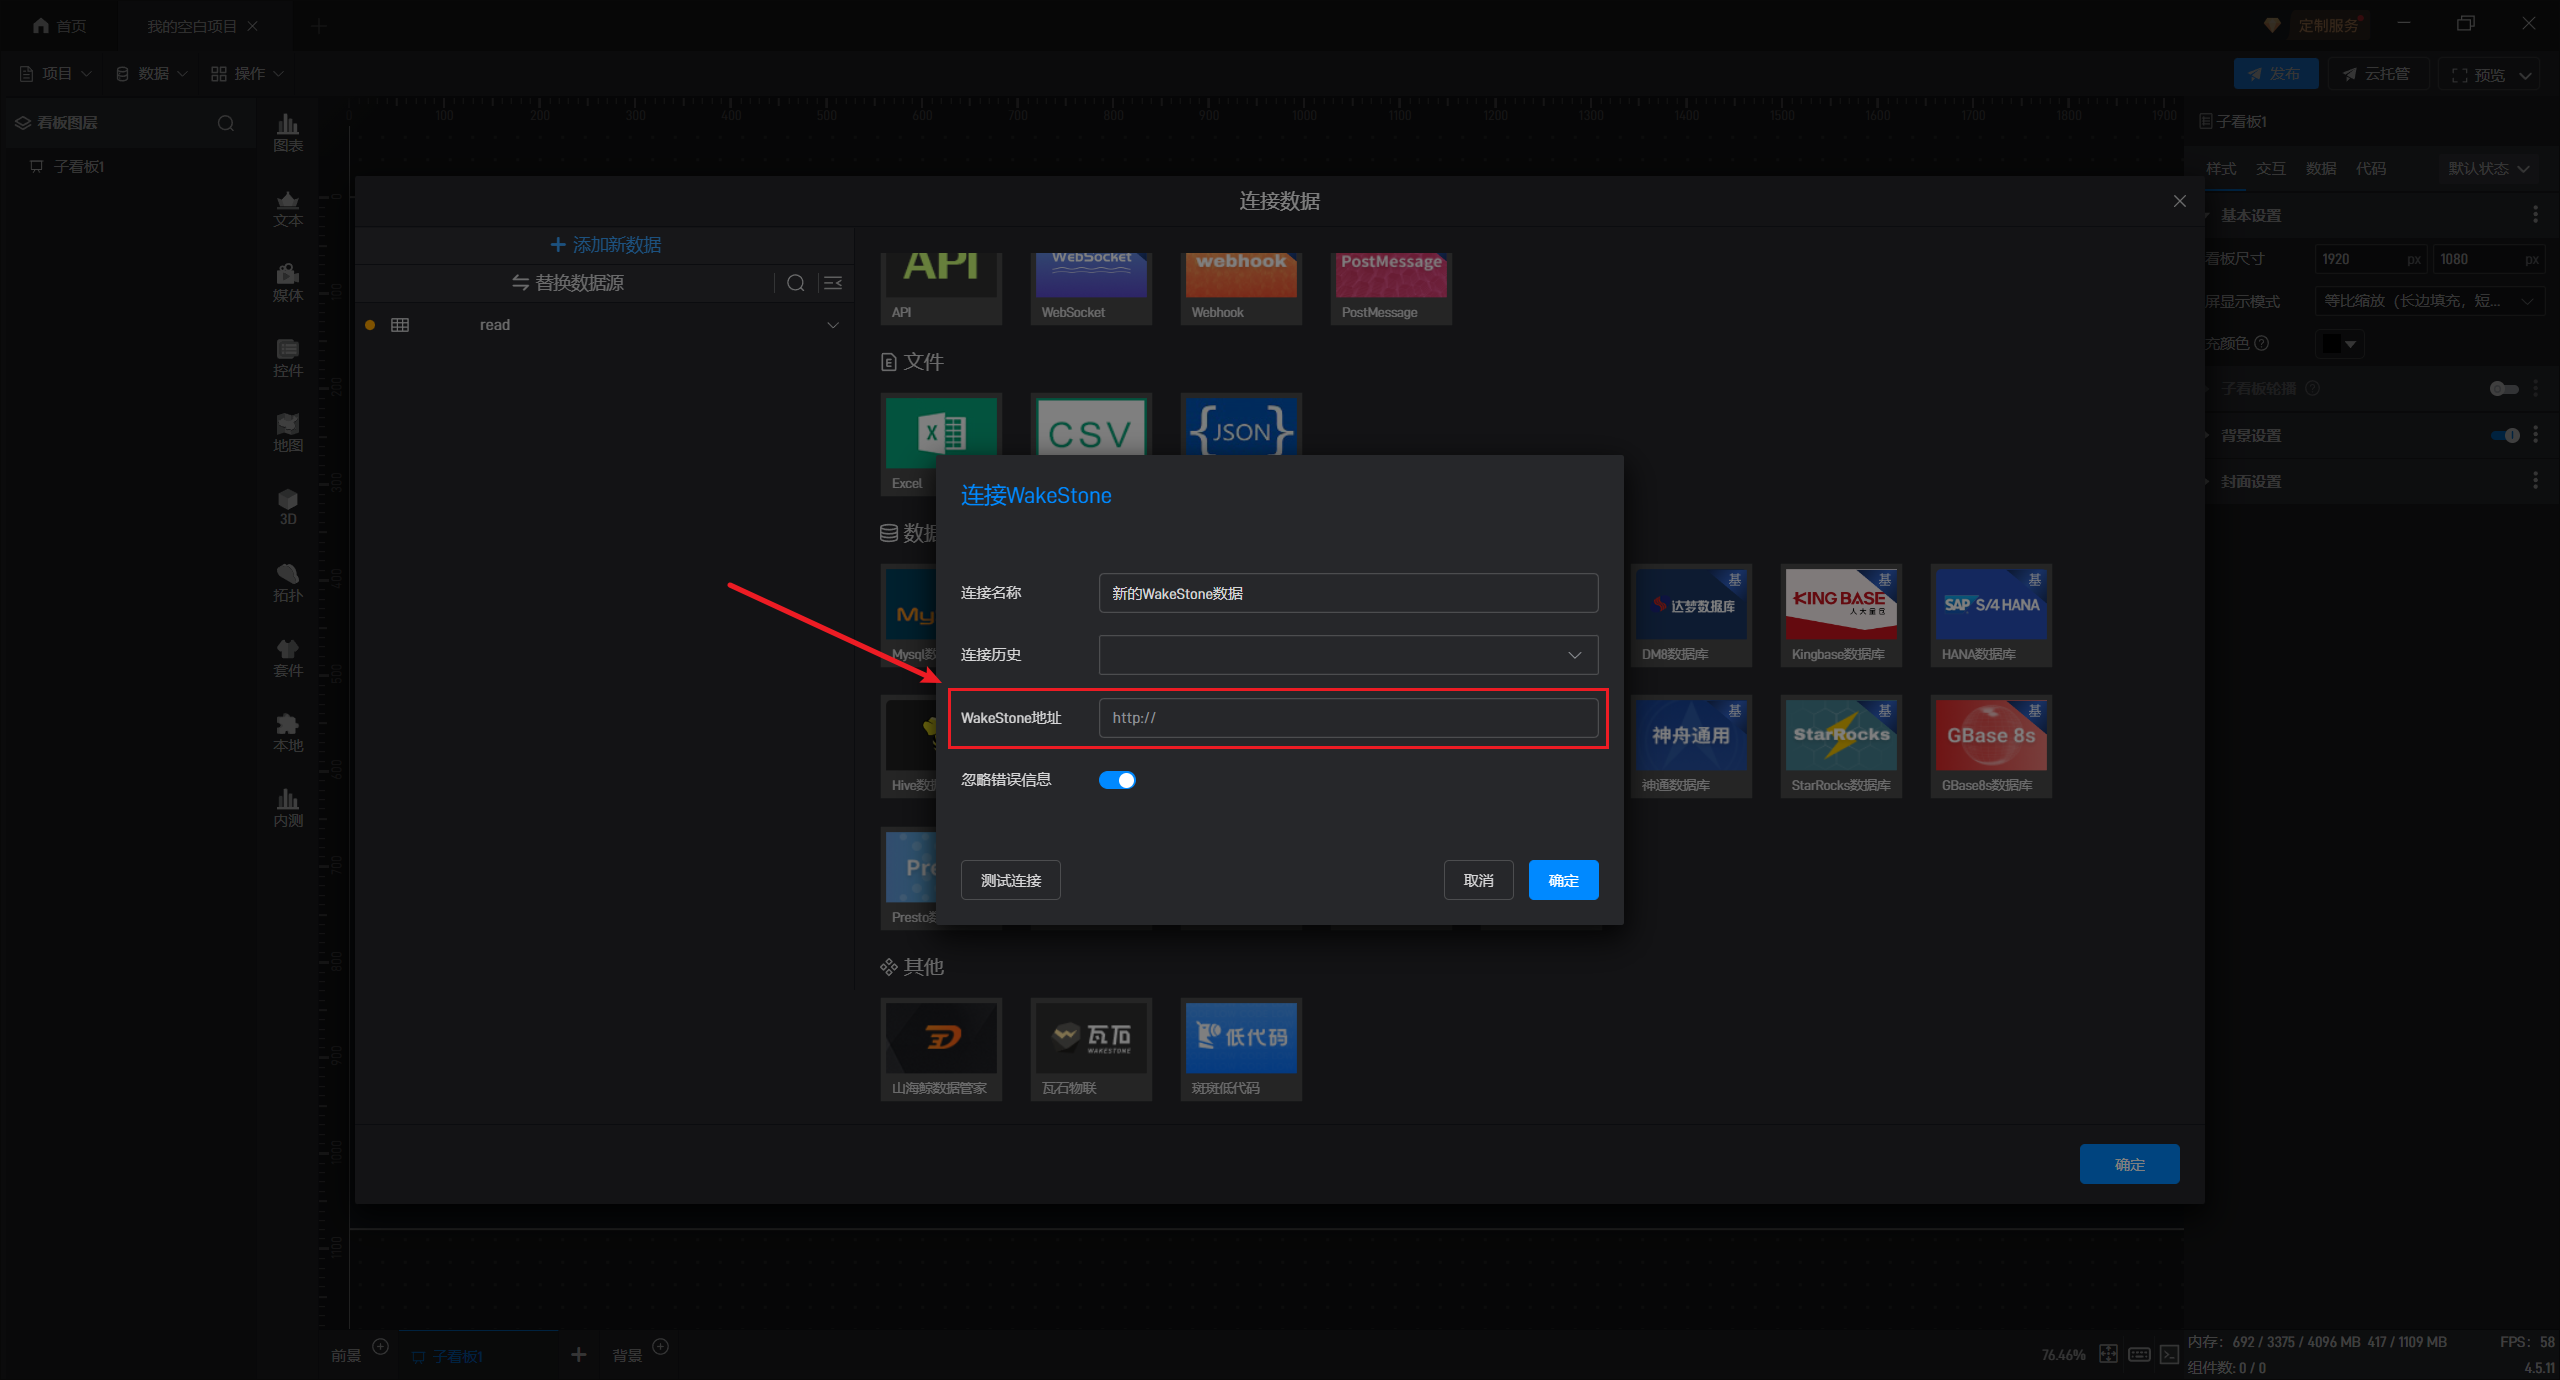The height and width of the screenshot is (1380, 2560).
Task: Click 取消 in WakeStone dialog
Action: point(1478,880)
